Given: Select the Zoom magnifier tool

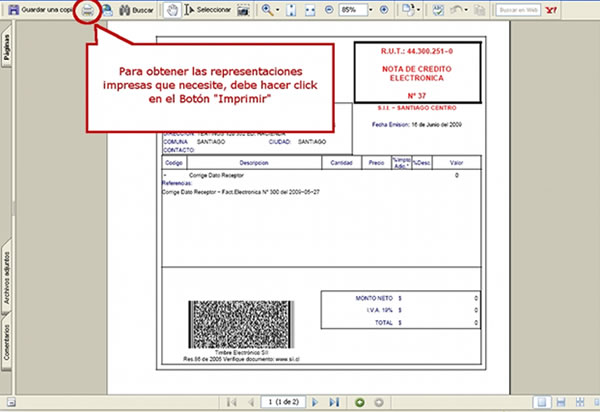Looking at the screenshot, I should (x=267, y=10).
